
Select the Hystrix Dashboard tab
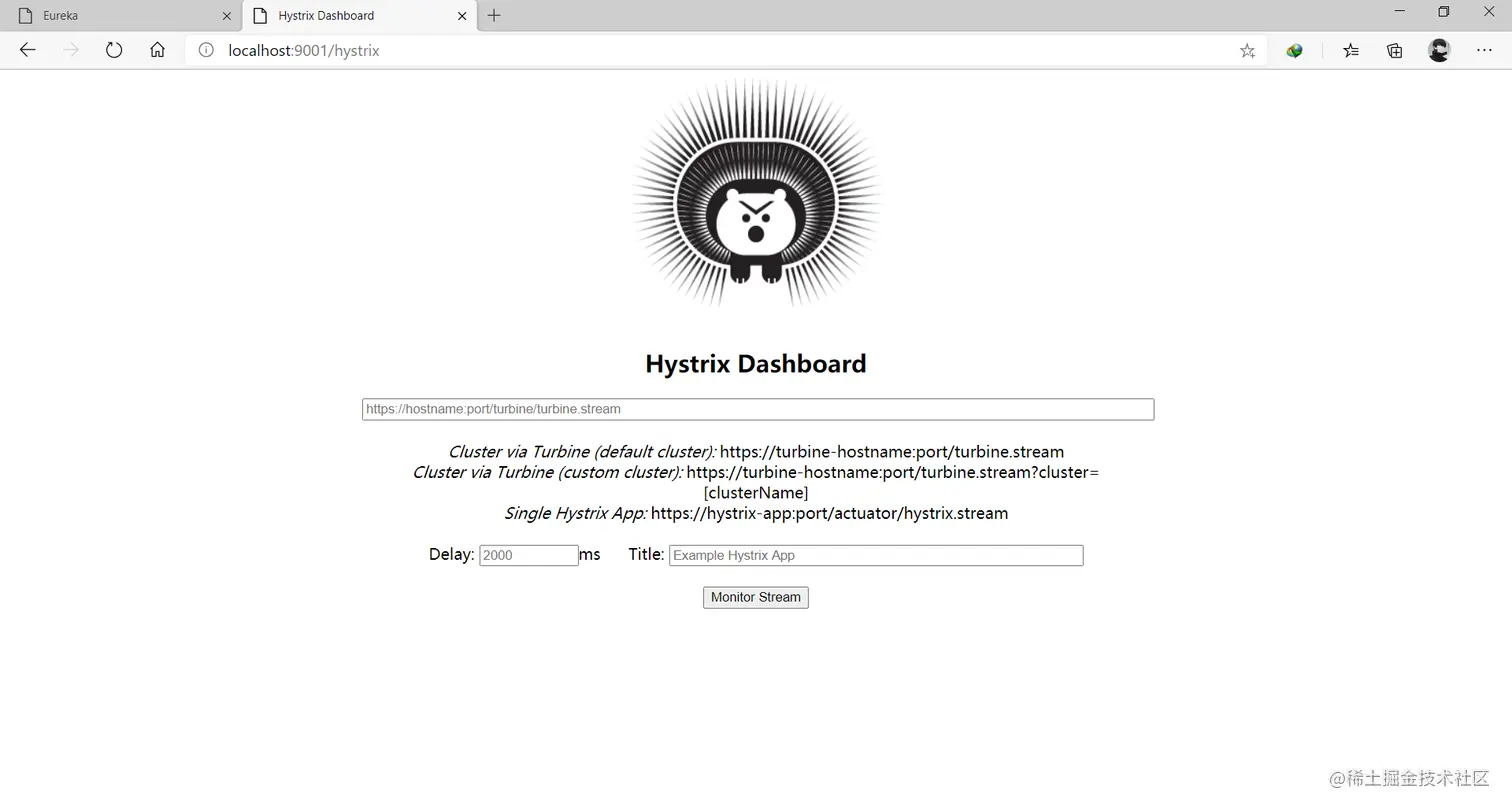pyautogui.click(x=360, y=16)
